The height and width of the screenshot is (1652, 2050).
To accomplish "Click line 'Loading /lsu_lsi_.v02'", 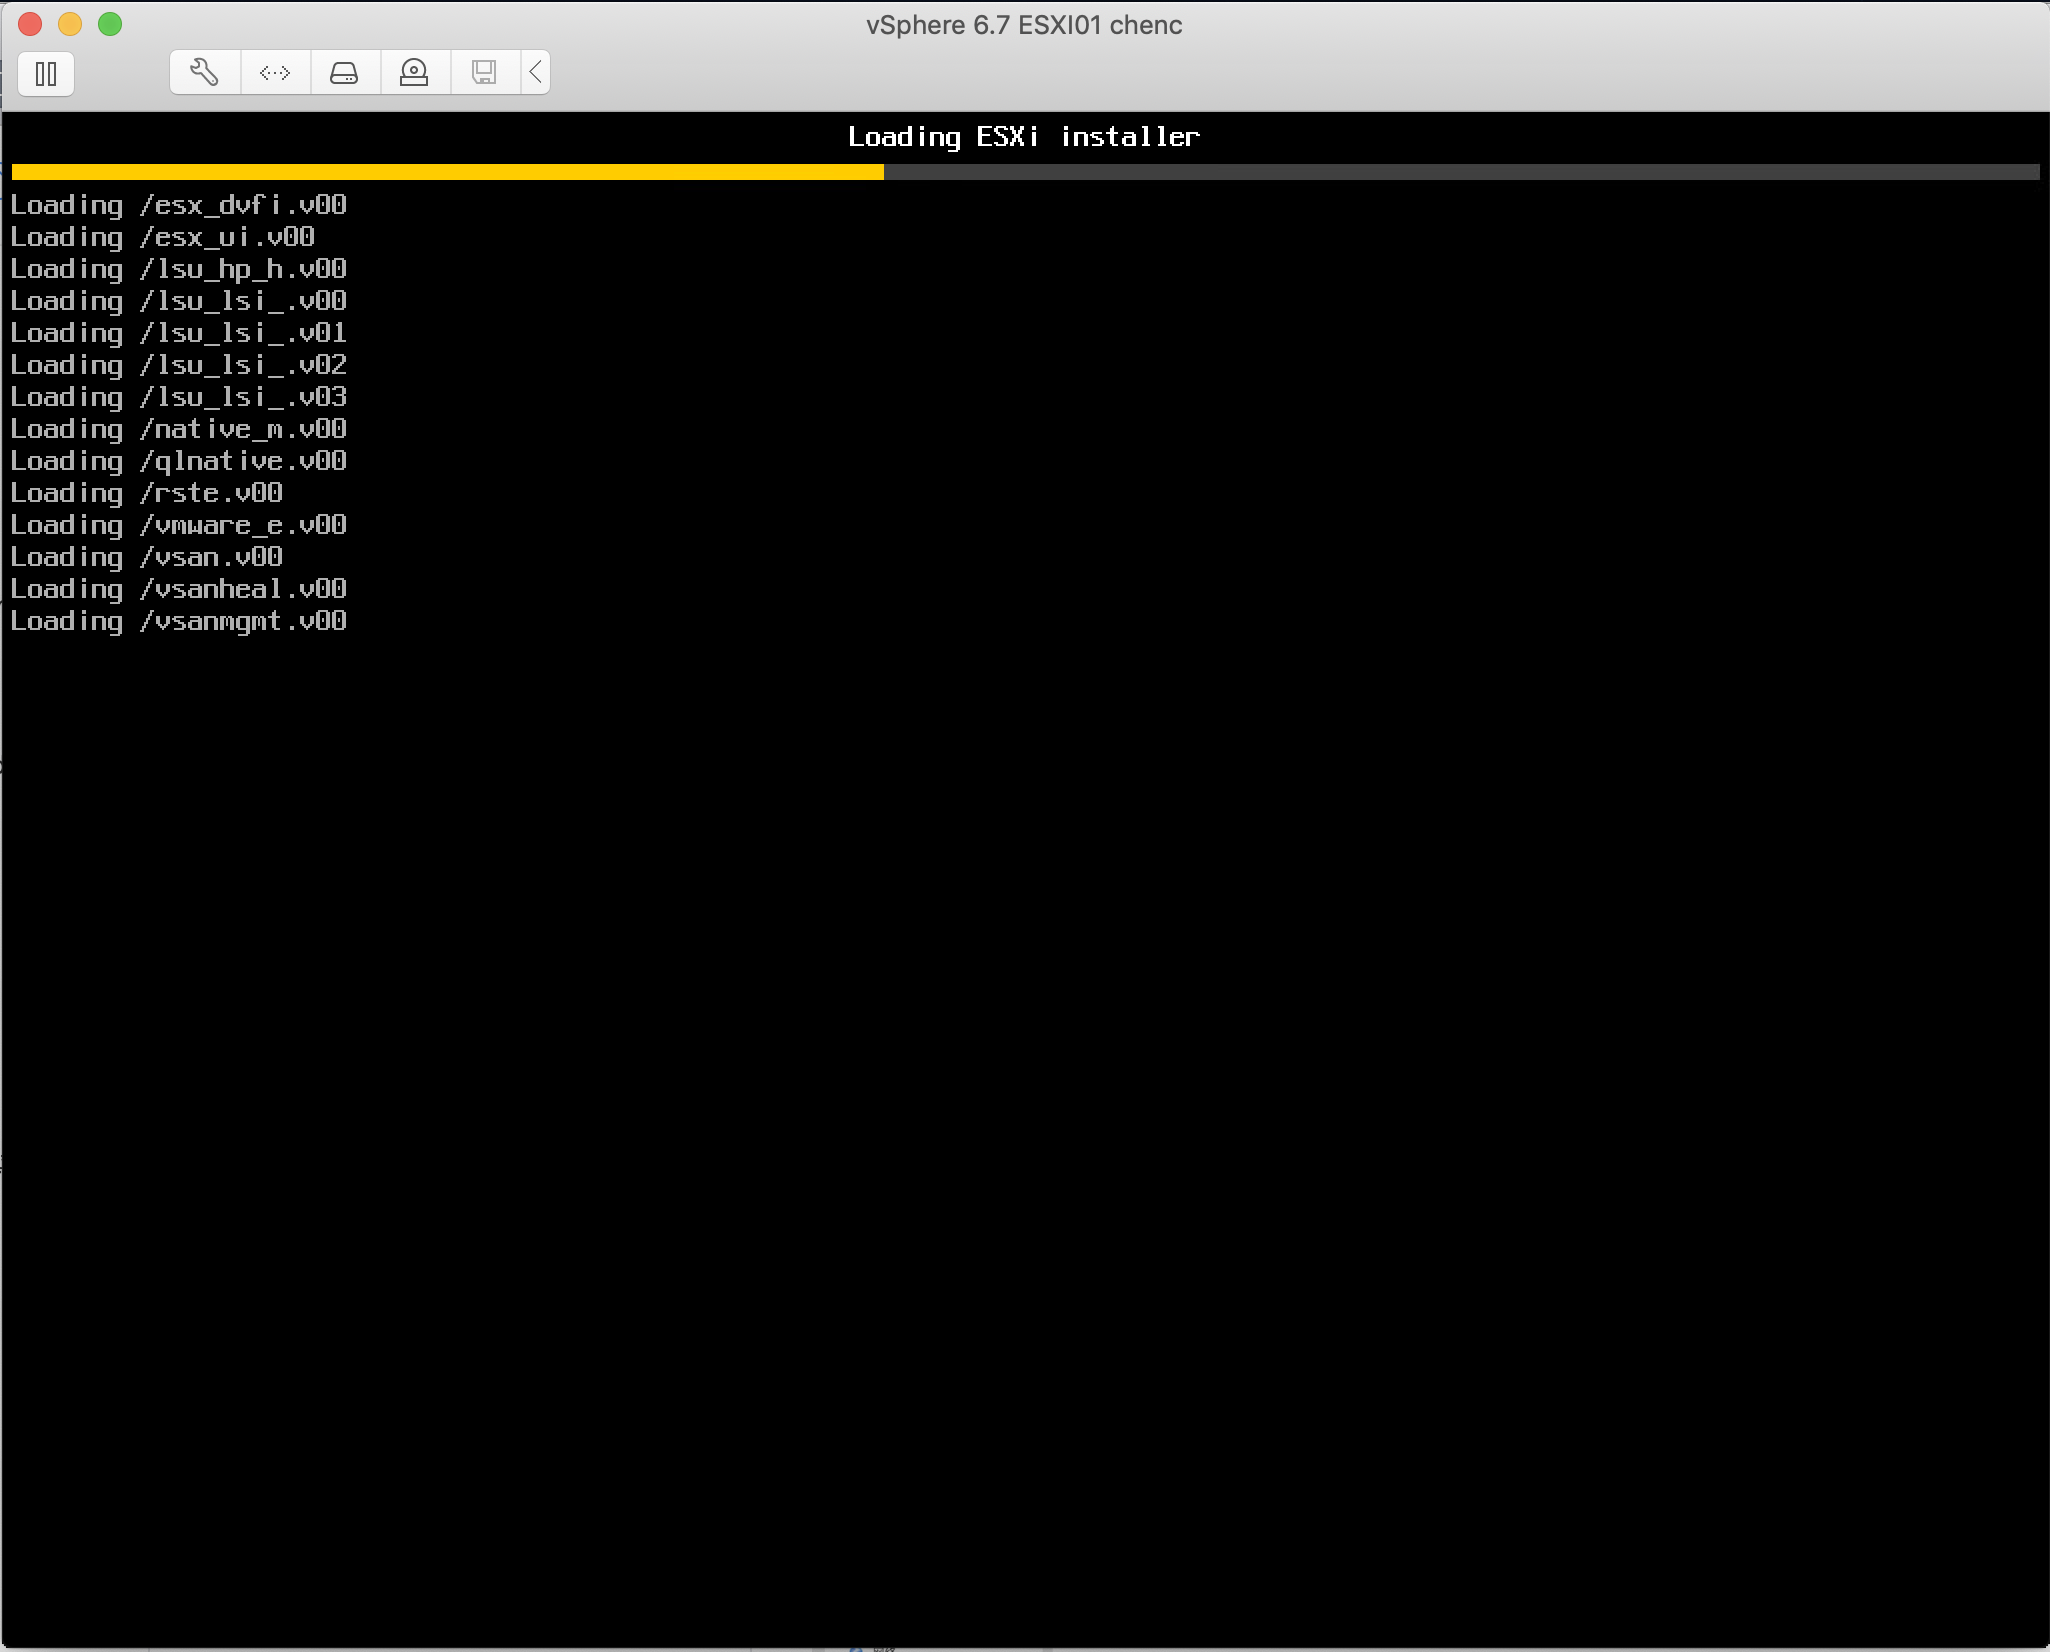I will point(179,365).
